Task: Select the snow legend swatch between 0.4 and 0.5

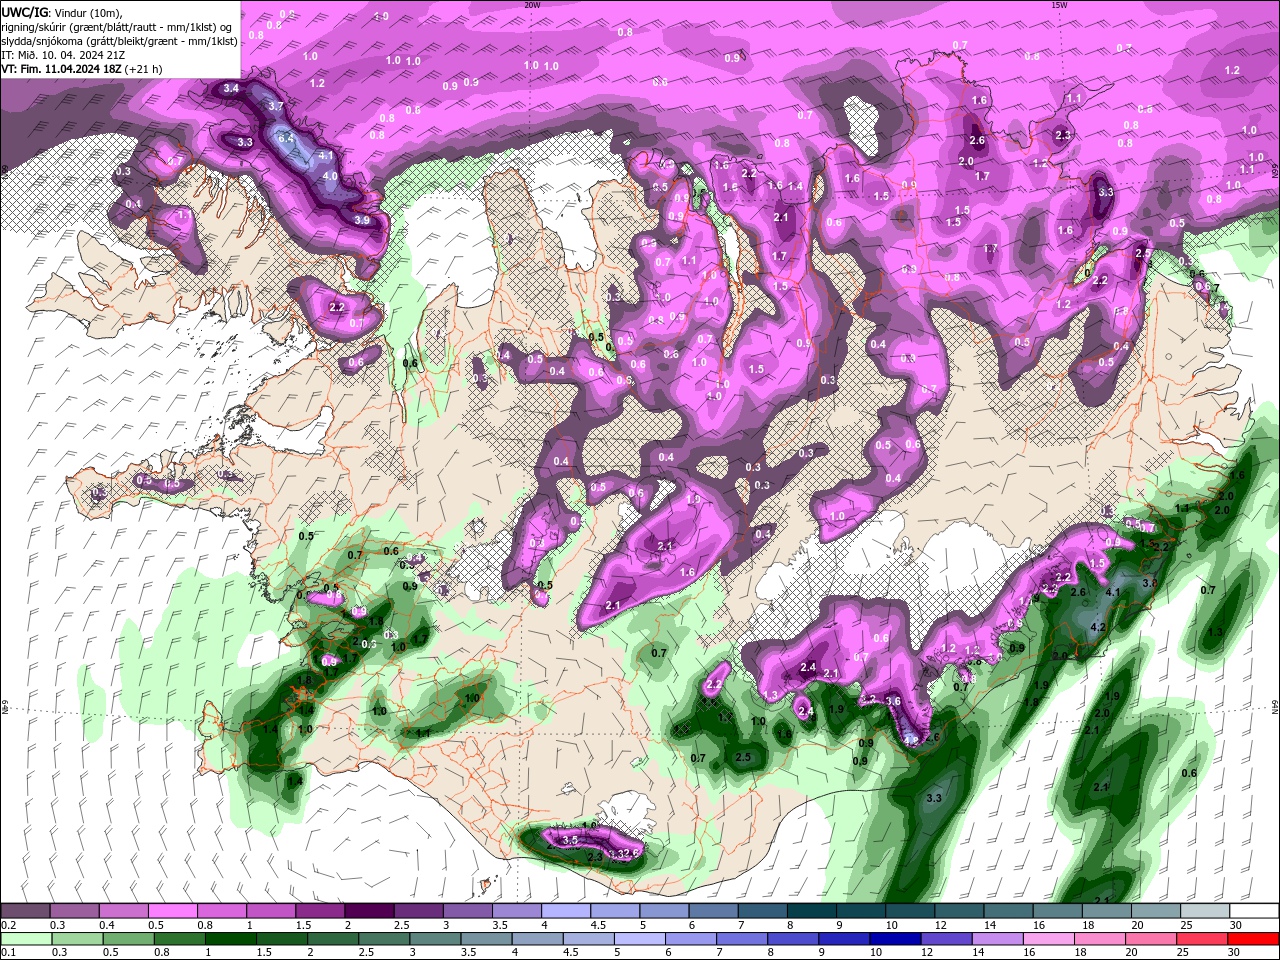Action: (x=124, y=911)
